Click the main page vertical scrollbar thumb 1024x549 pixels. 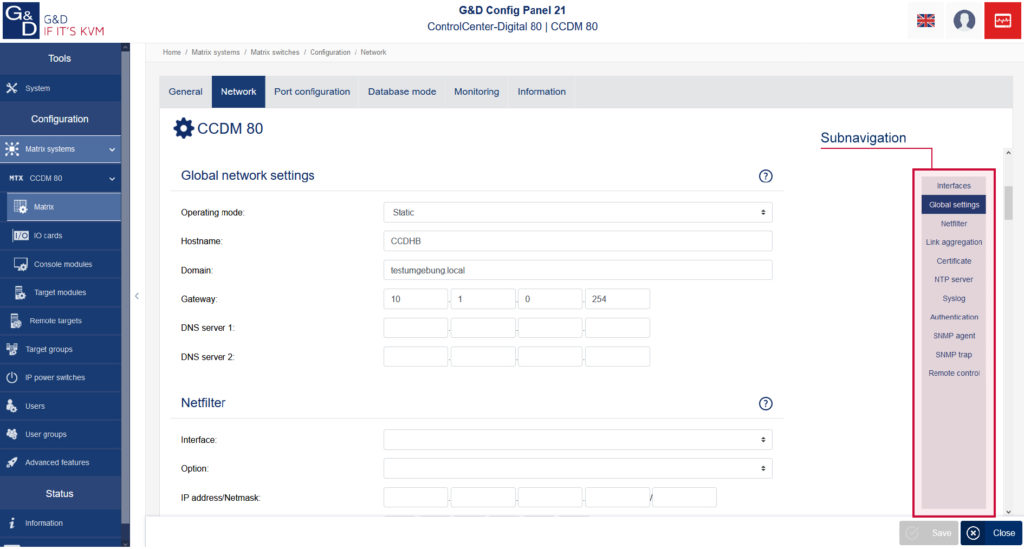tap(1008, 203)
